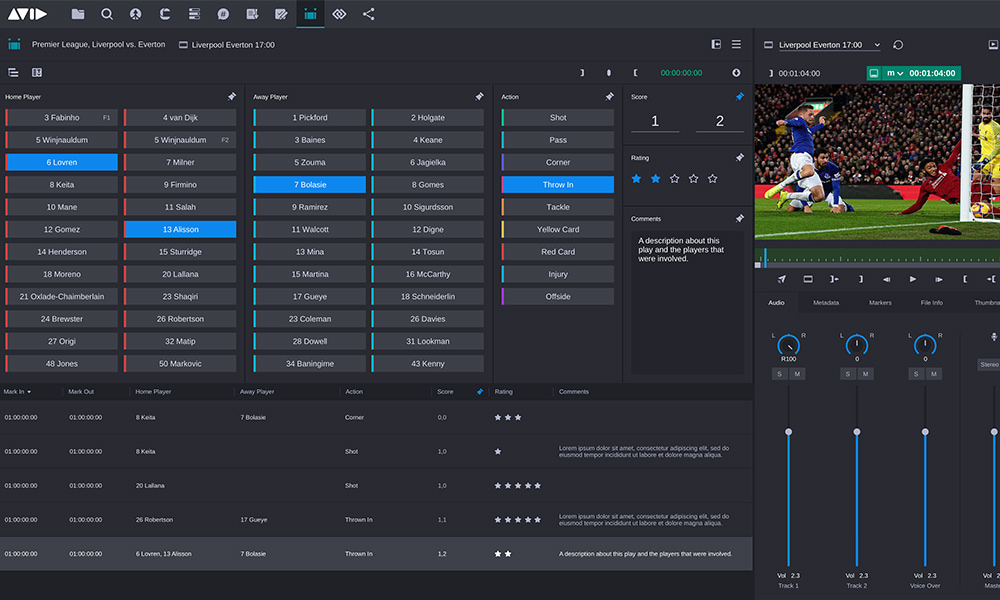Click the away score field showing 2
This screenshot has height=600, width=1000.
pyautogui.click(x=719, y=121)
